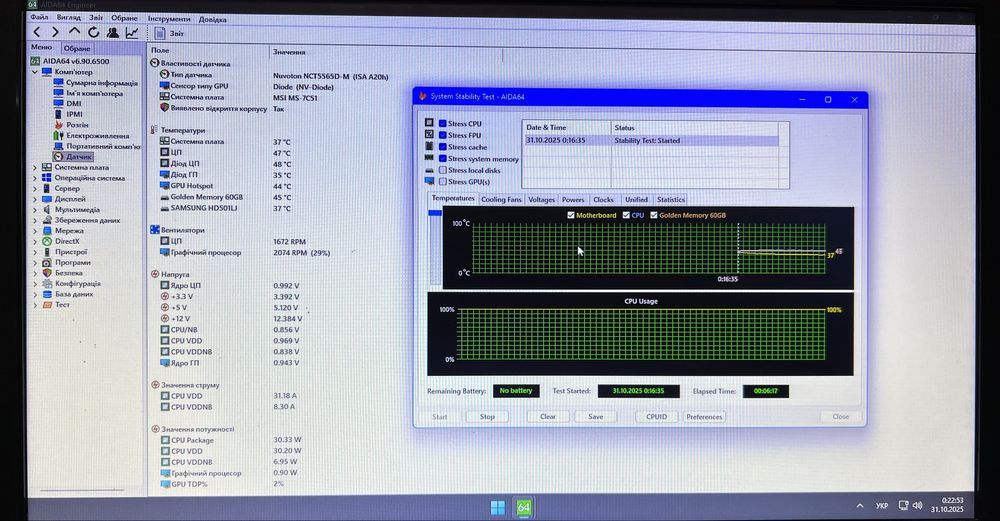Enable the Stress local disks checkbox
This screenshot has height=521, width=1000.
[443, 170]
